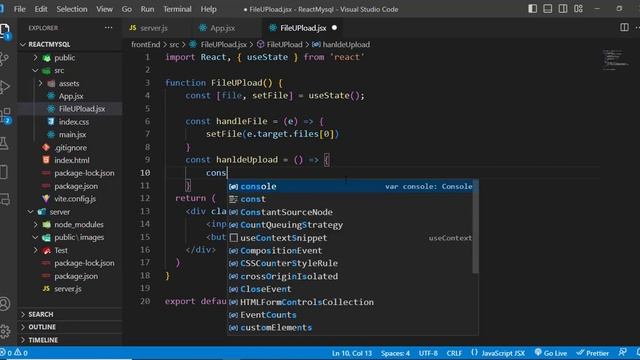This screenshot has width=640, height=360.
Task: Open App.jsx in the explorer tree
Action: pos(70,96)
